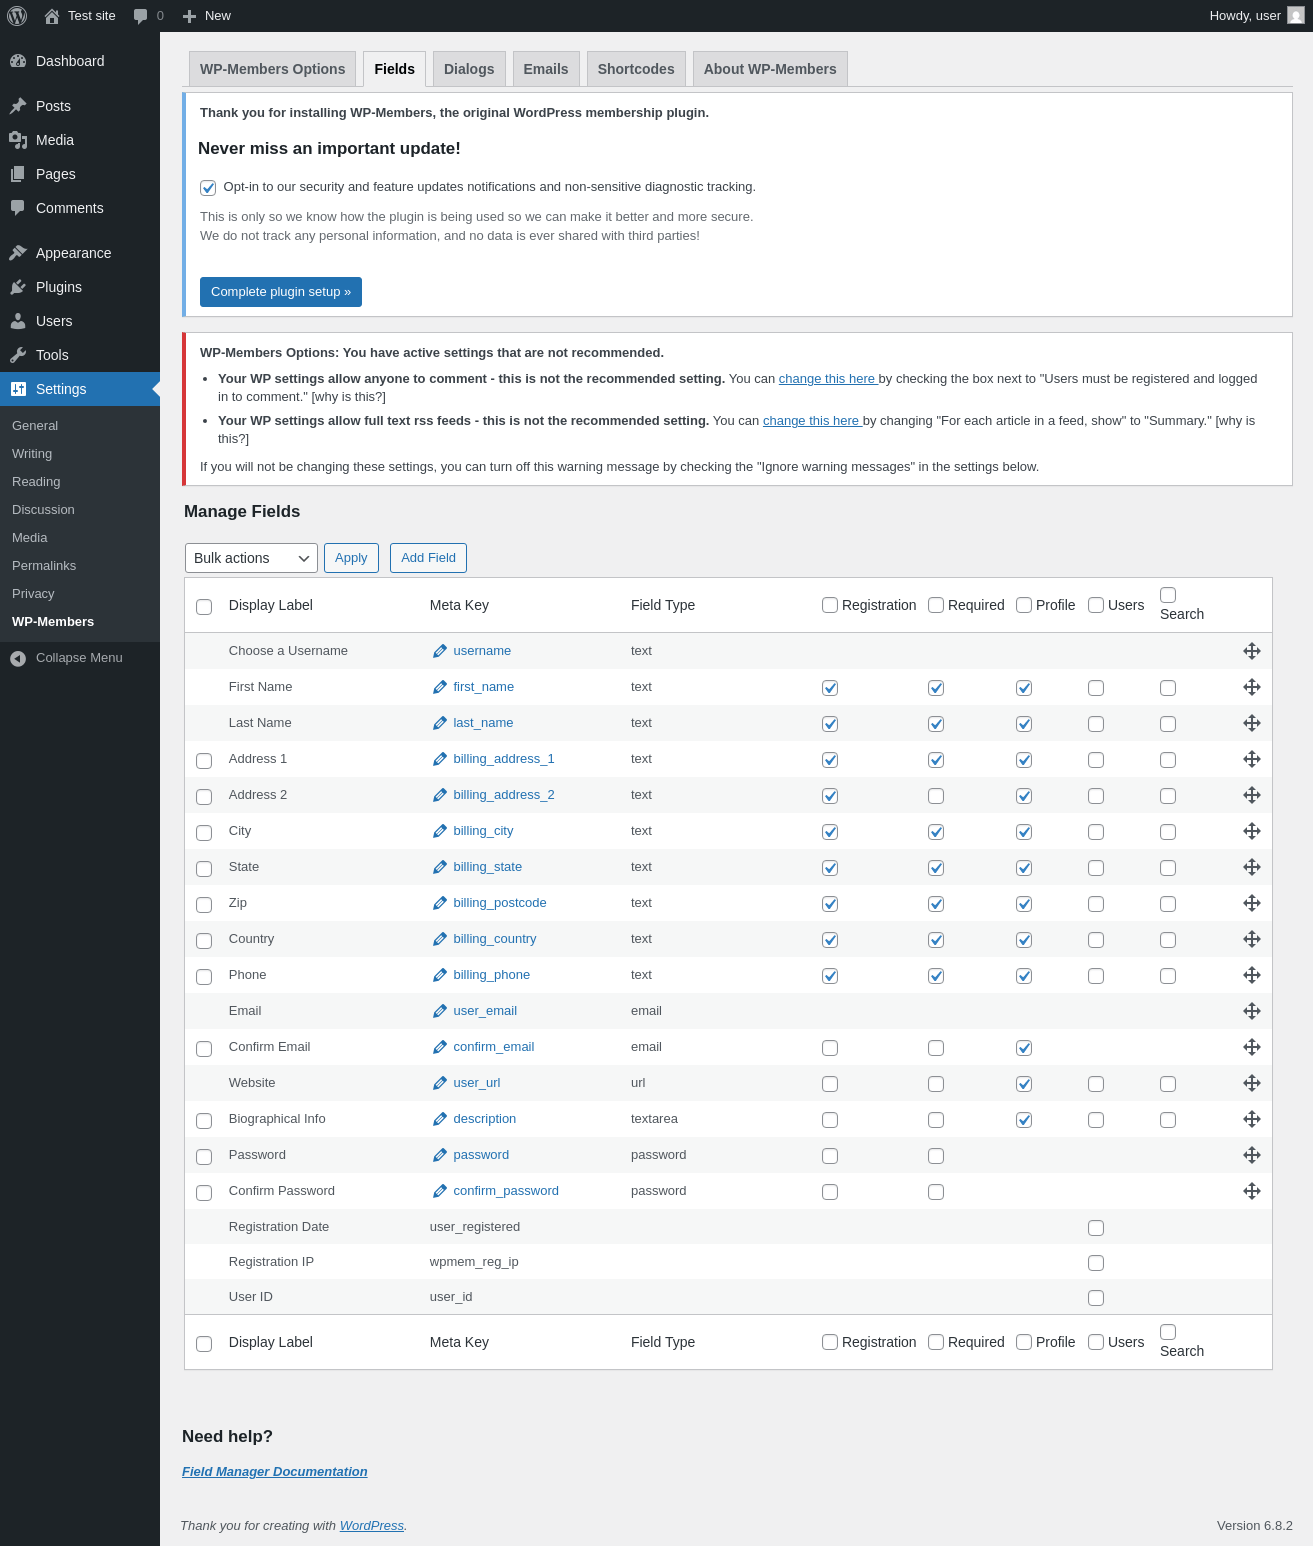Screen dimensions: 1313x1546
Task: Click the 'Manage Fields' heading
Action: (x=242, y=512)
